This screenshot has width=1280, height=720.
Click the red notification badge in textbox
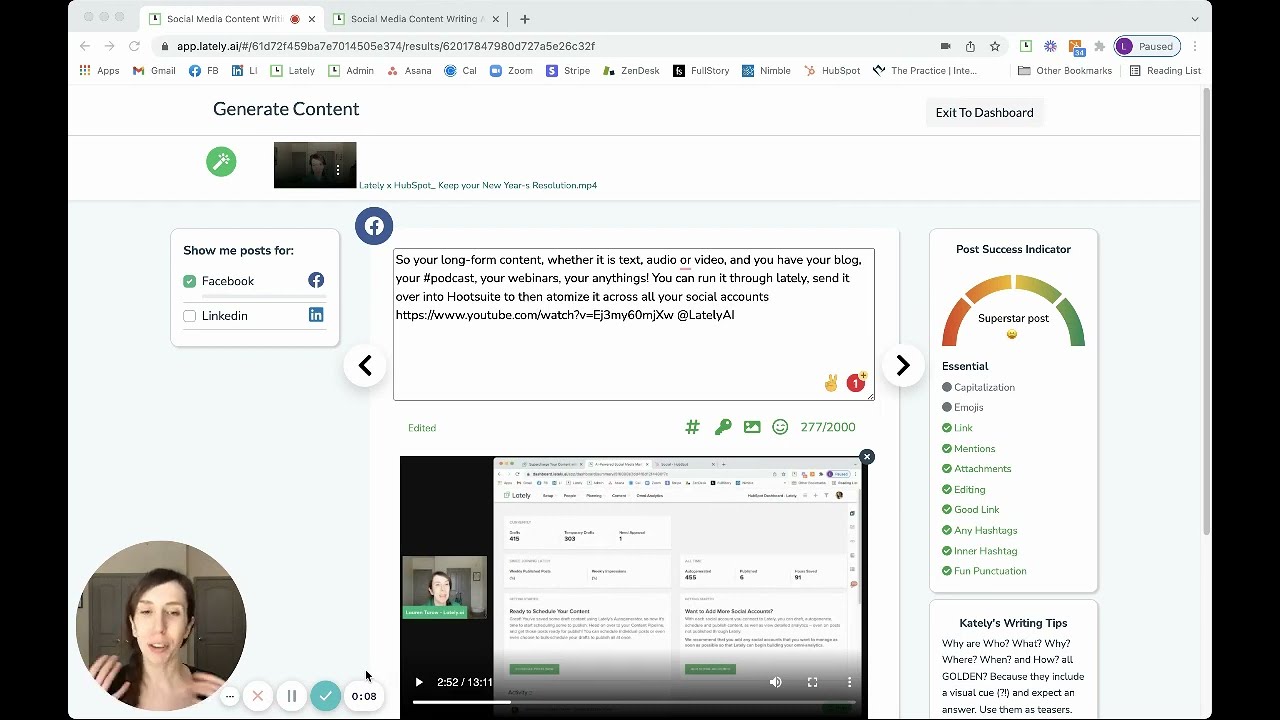tap(856, 383)
